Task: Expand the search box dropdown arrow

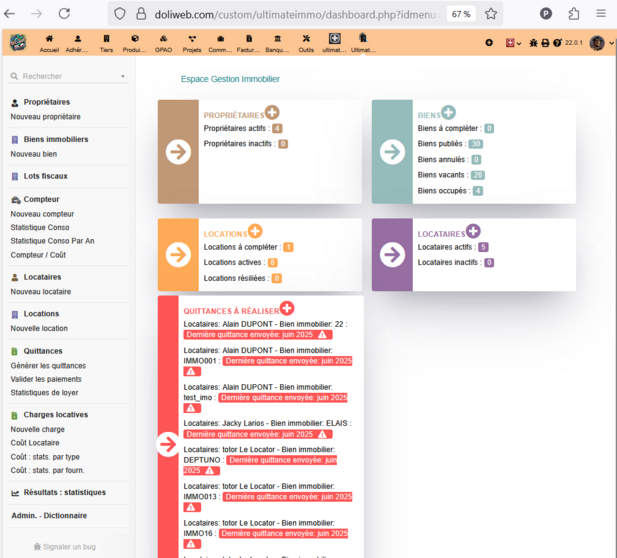Action: coord(123,76)
